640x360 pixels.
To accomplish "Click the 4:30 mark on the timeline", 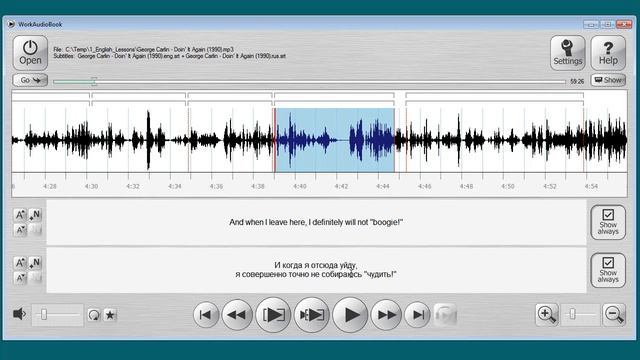I will click(x=91, y=186).
